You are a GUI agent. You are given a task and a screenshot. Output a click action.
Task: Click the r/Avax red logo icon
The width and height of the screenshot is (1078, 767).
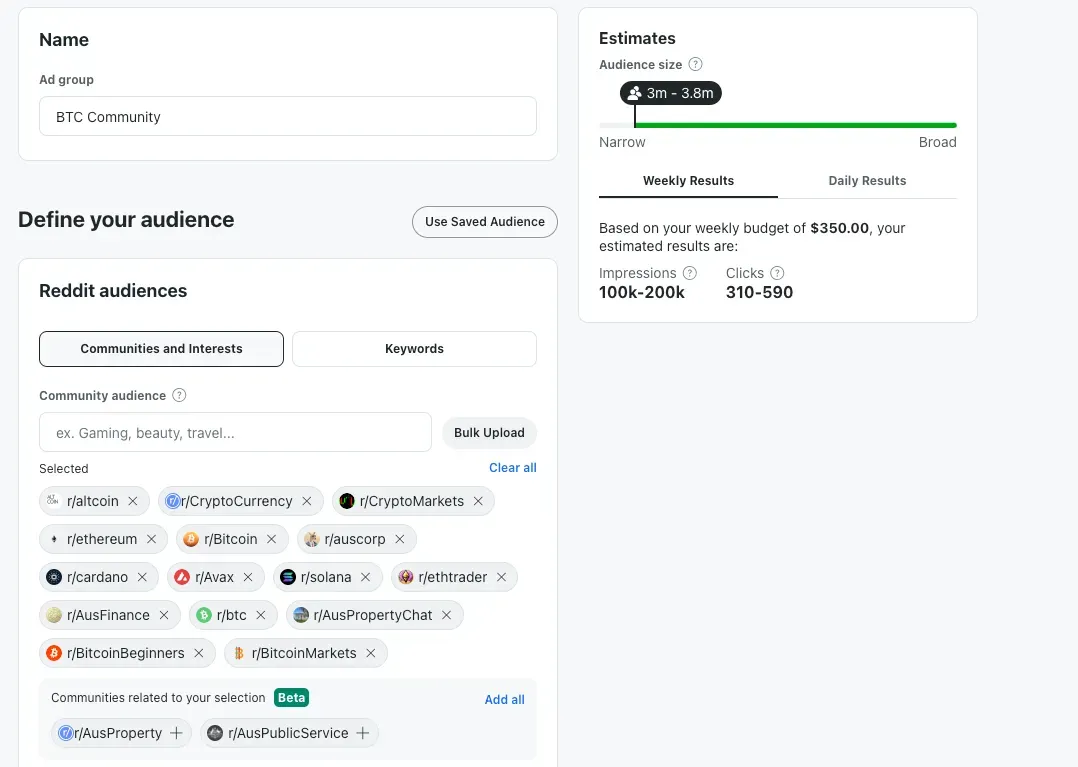pos(182,577)
